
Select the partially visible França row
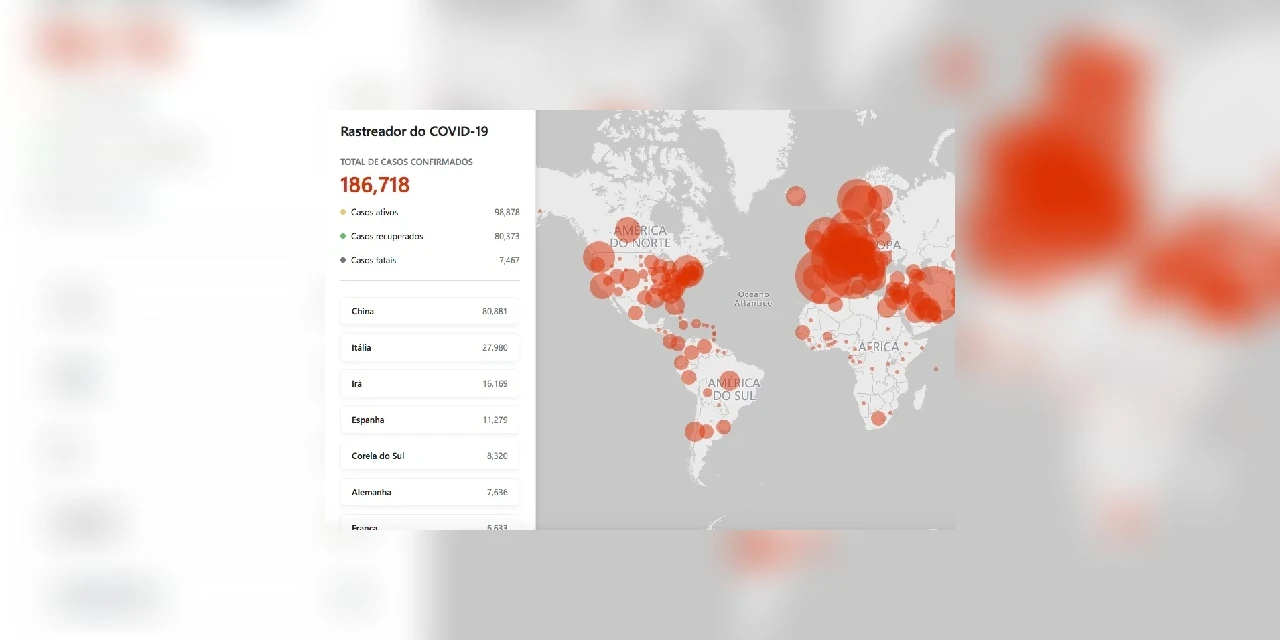[429, 524]
